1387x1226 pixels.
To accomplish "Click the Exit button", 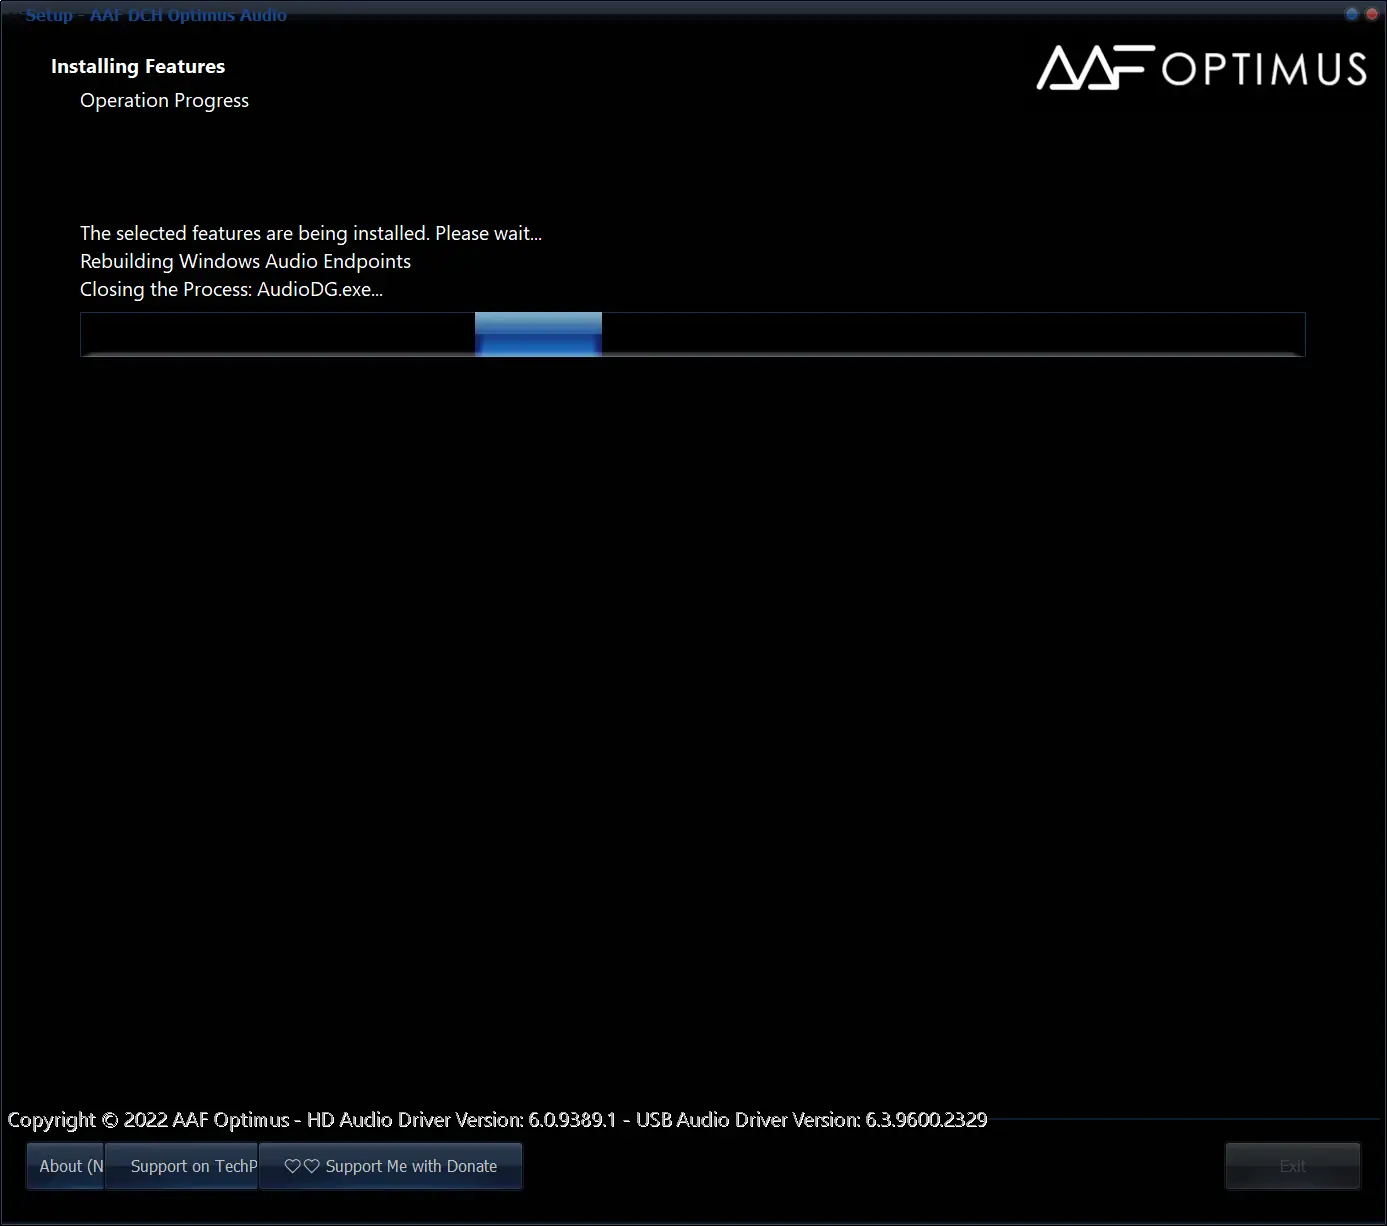I will (1292, 1166).
